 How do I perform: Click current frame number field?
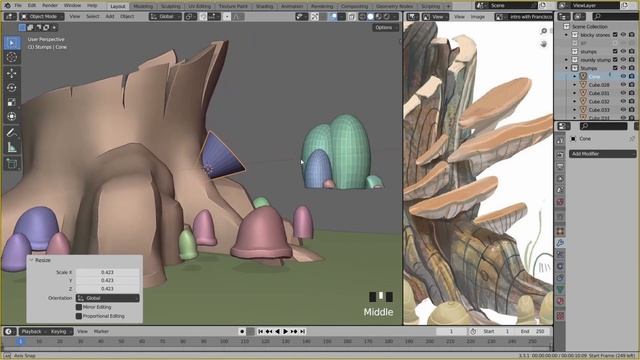click(x=451, y=331)
